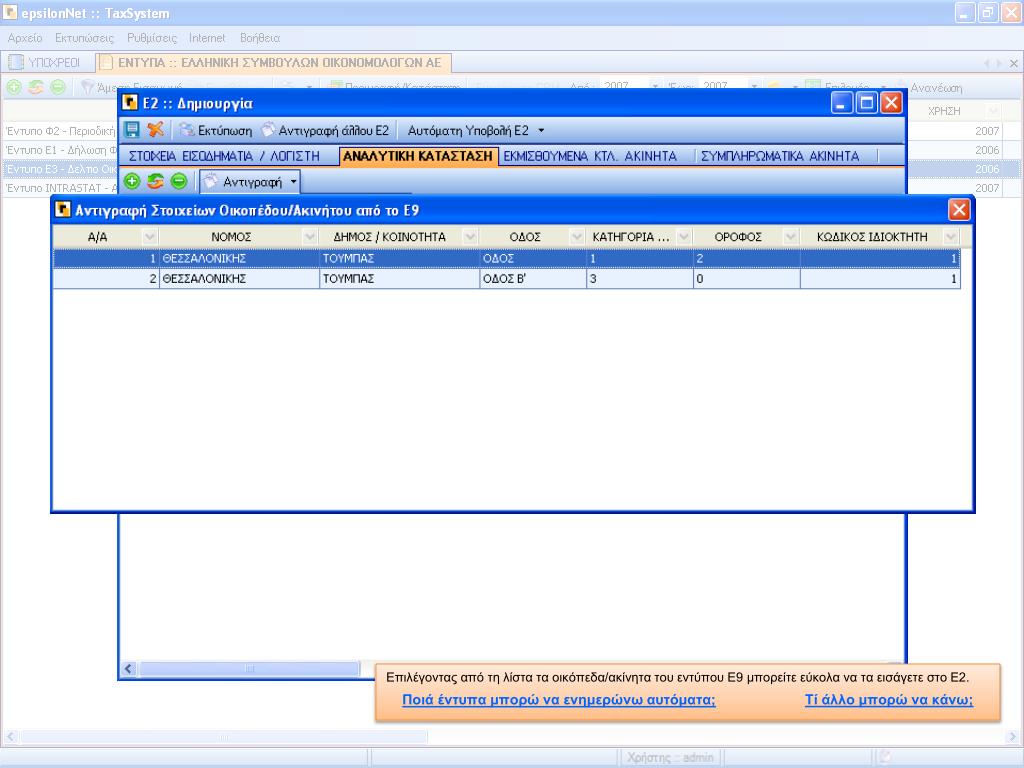Image resolution: width=1024 pixels, height=768 pixels.
Task: Open the ΟΔΟΣ column filter dropdown
Action: tap(577, 236)
